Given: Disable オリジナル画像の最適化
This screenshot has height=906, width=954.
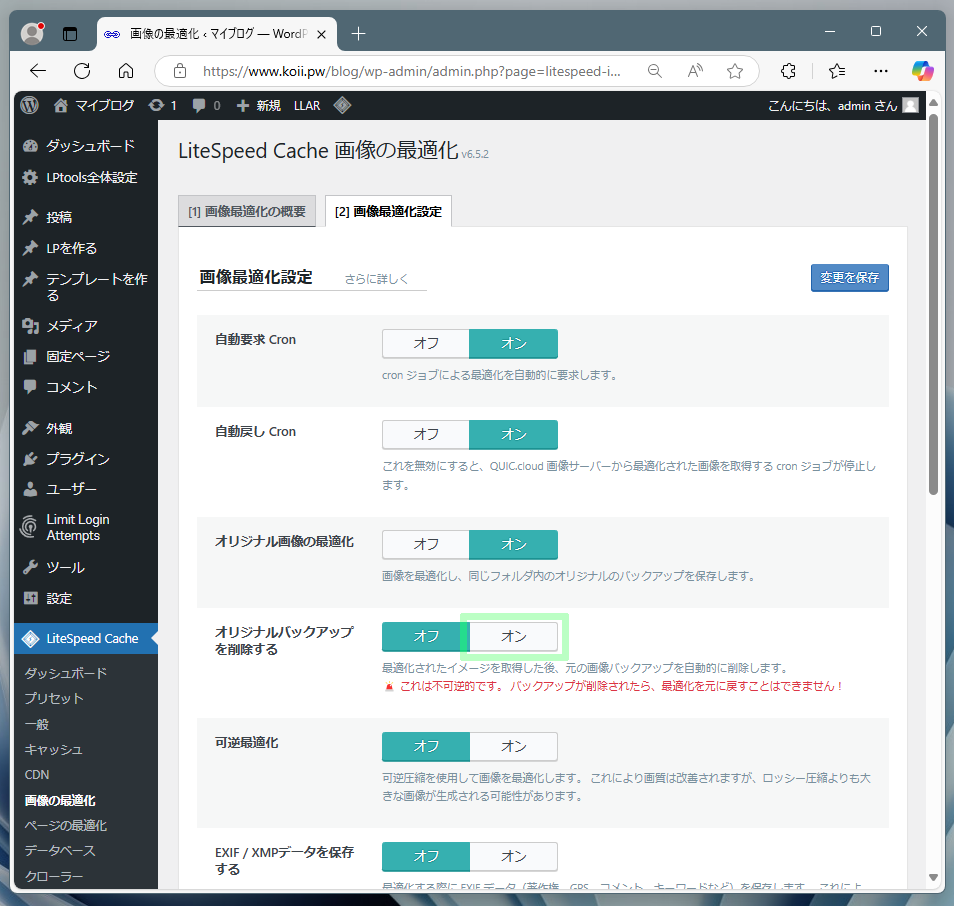Looking at the screenshot, I should (x=426, y=544).
